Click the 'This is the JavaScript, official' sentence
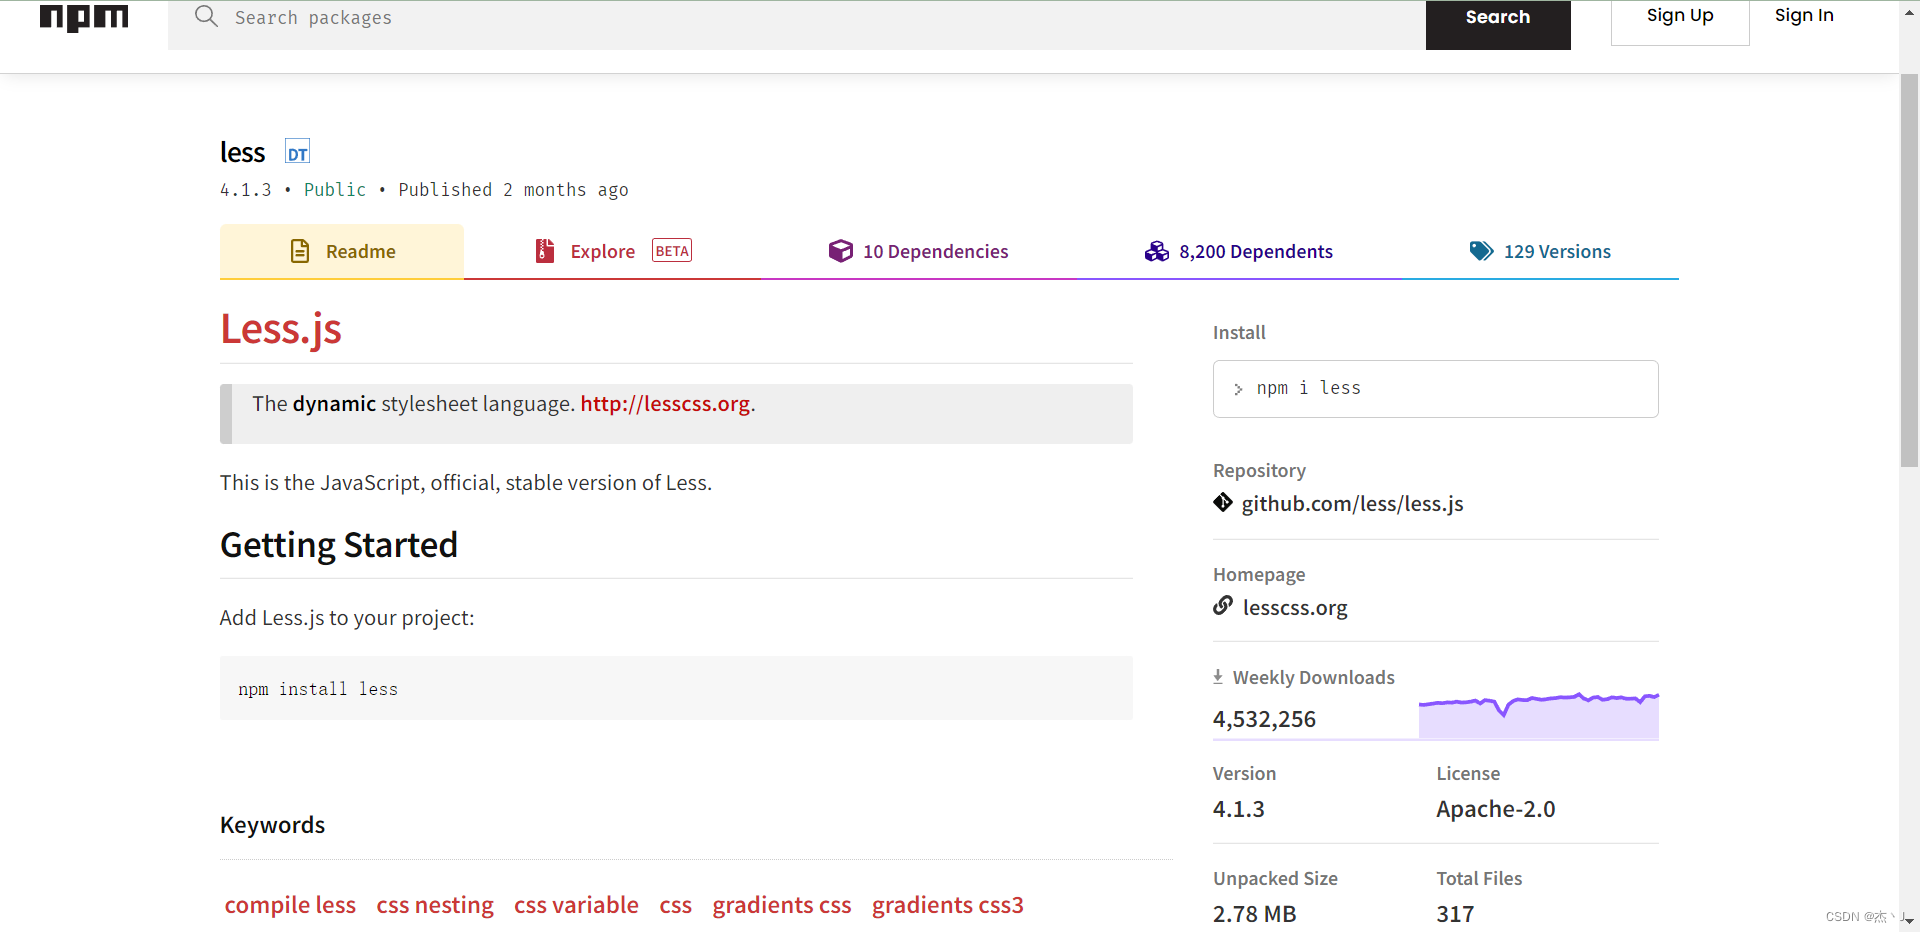Image resolution: width=1920 pixels, height=932 pixels. click(x=466, y=483)
